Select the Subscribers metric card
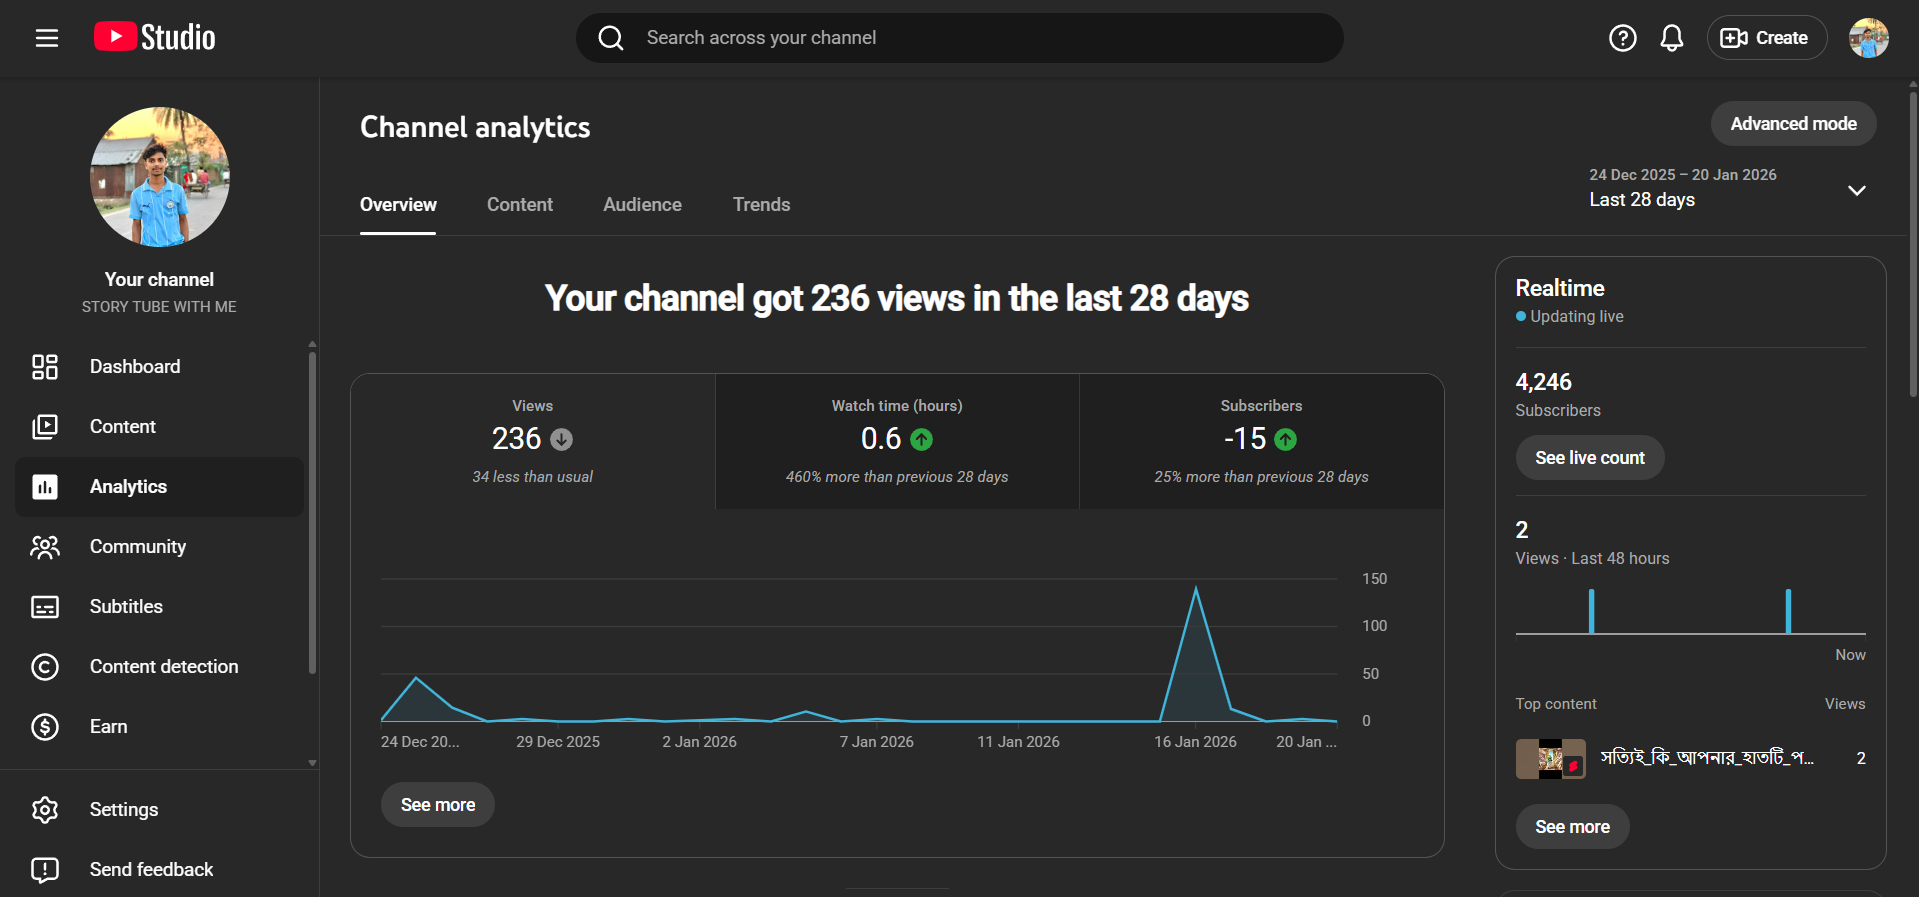The height and width of the screenshot is (897, 1919). coord(1260,441)
